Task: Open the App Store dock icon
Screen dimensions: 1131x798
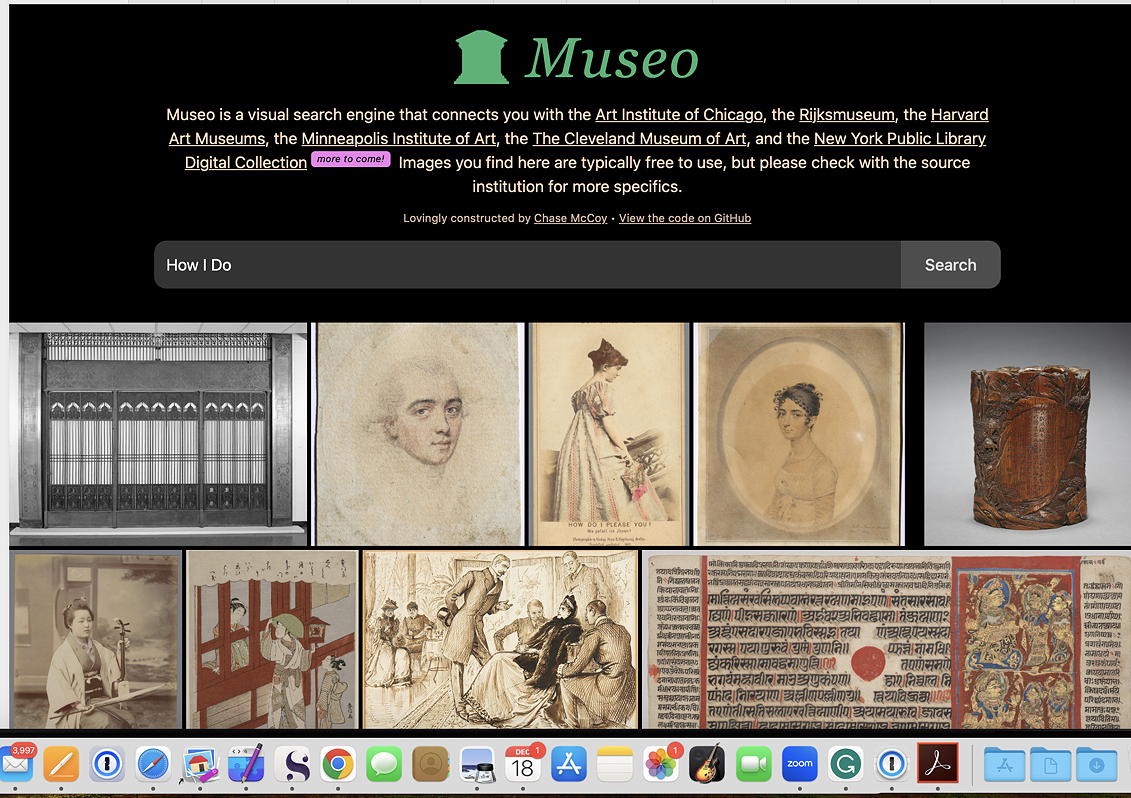Action: pos(569,764)
